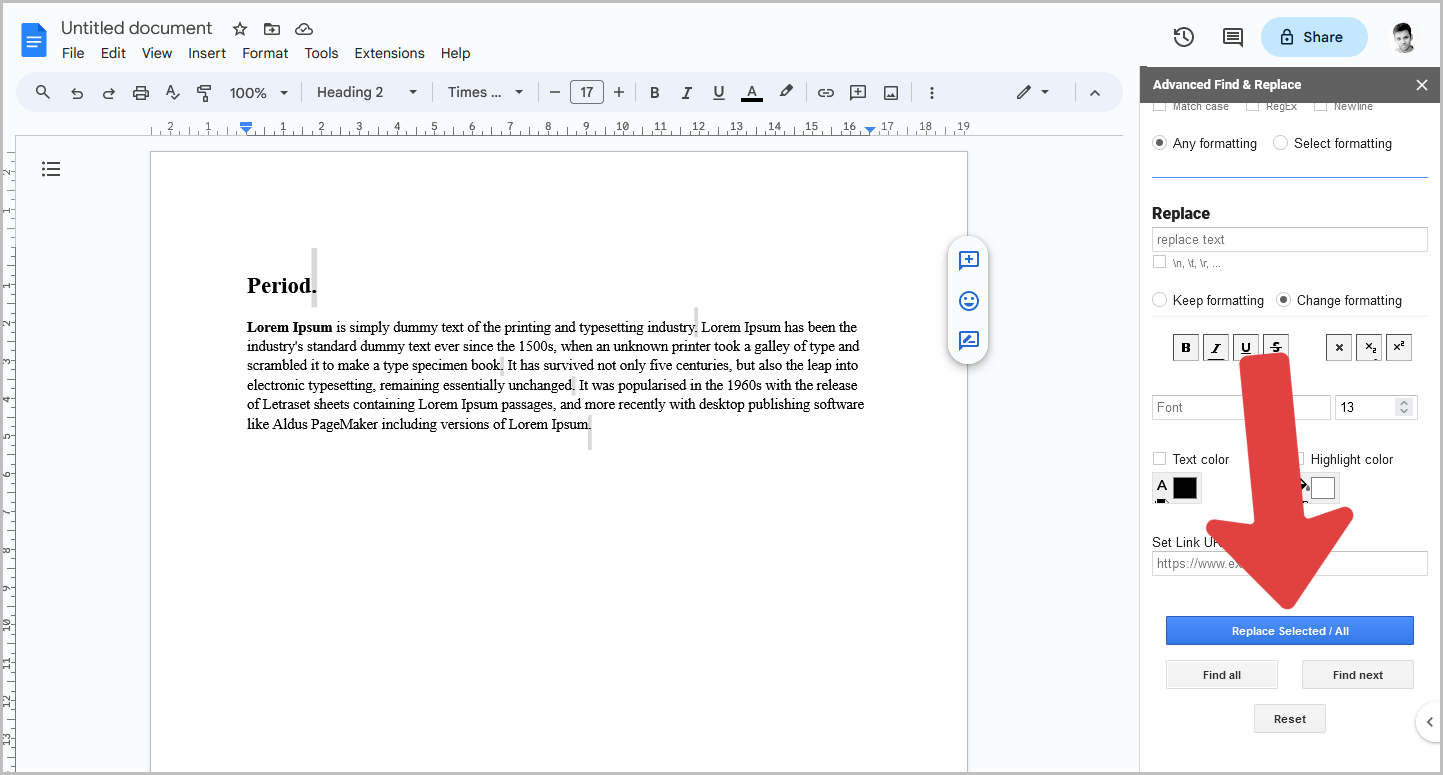Open version history from the top bar
The width and height of the screenshot is (1443, 775).
pos(1183,36)
